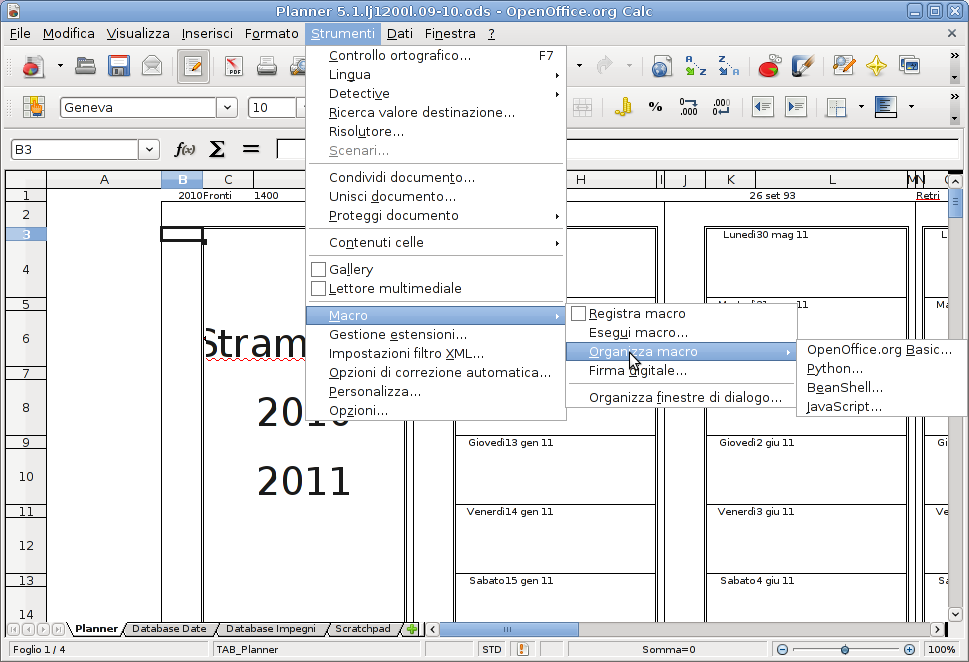The width and height of the screenshot is (969, 662).
Task: Expand the Lingua submenu
Action: point(436,75)
